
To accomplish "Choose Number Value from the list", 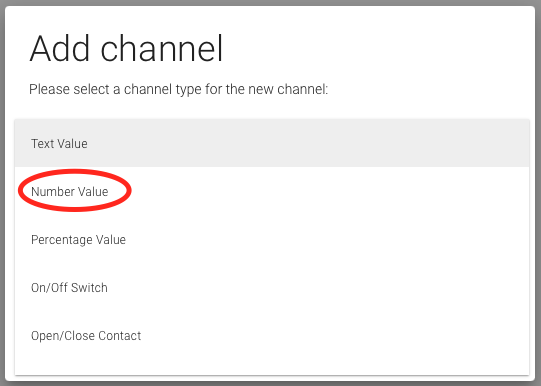I will point(272,191).
